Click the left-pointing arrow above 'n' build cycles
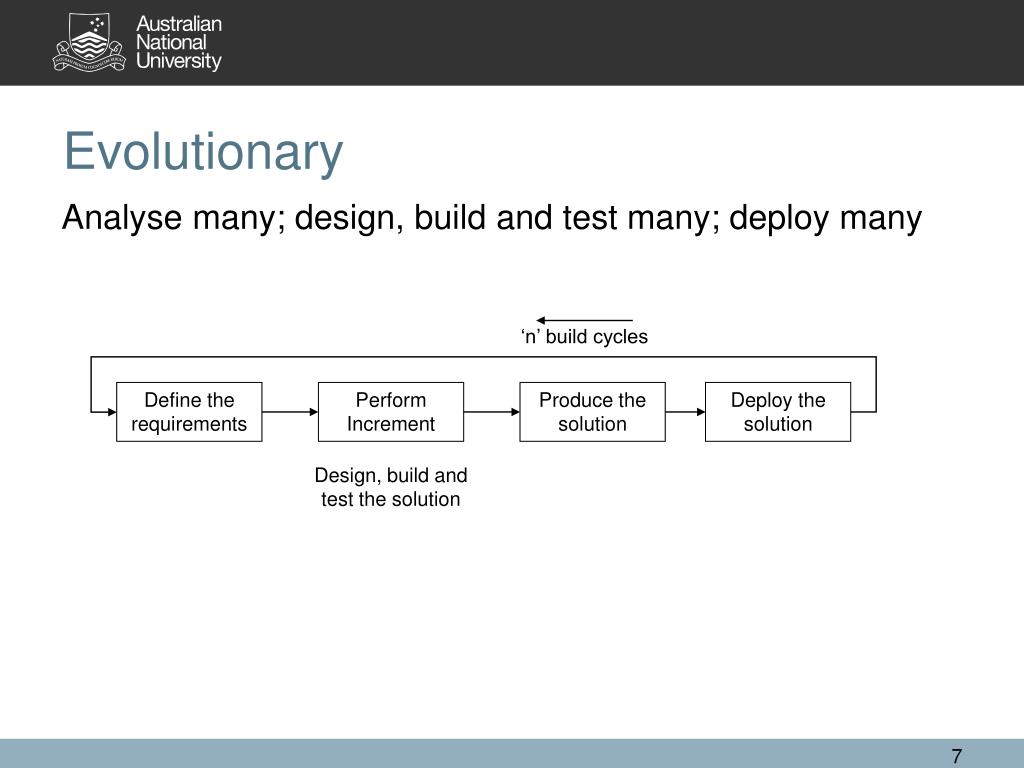This screenshot has width=1024, height=768. (584, 321)
